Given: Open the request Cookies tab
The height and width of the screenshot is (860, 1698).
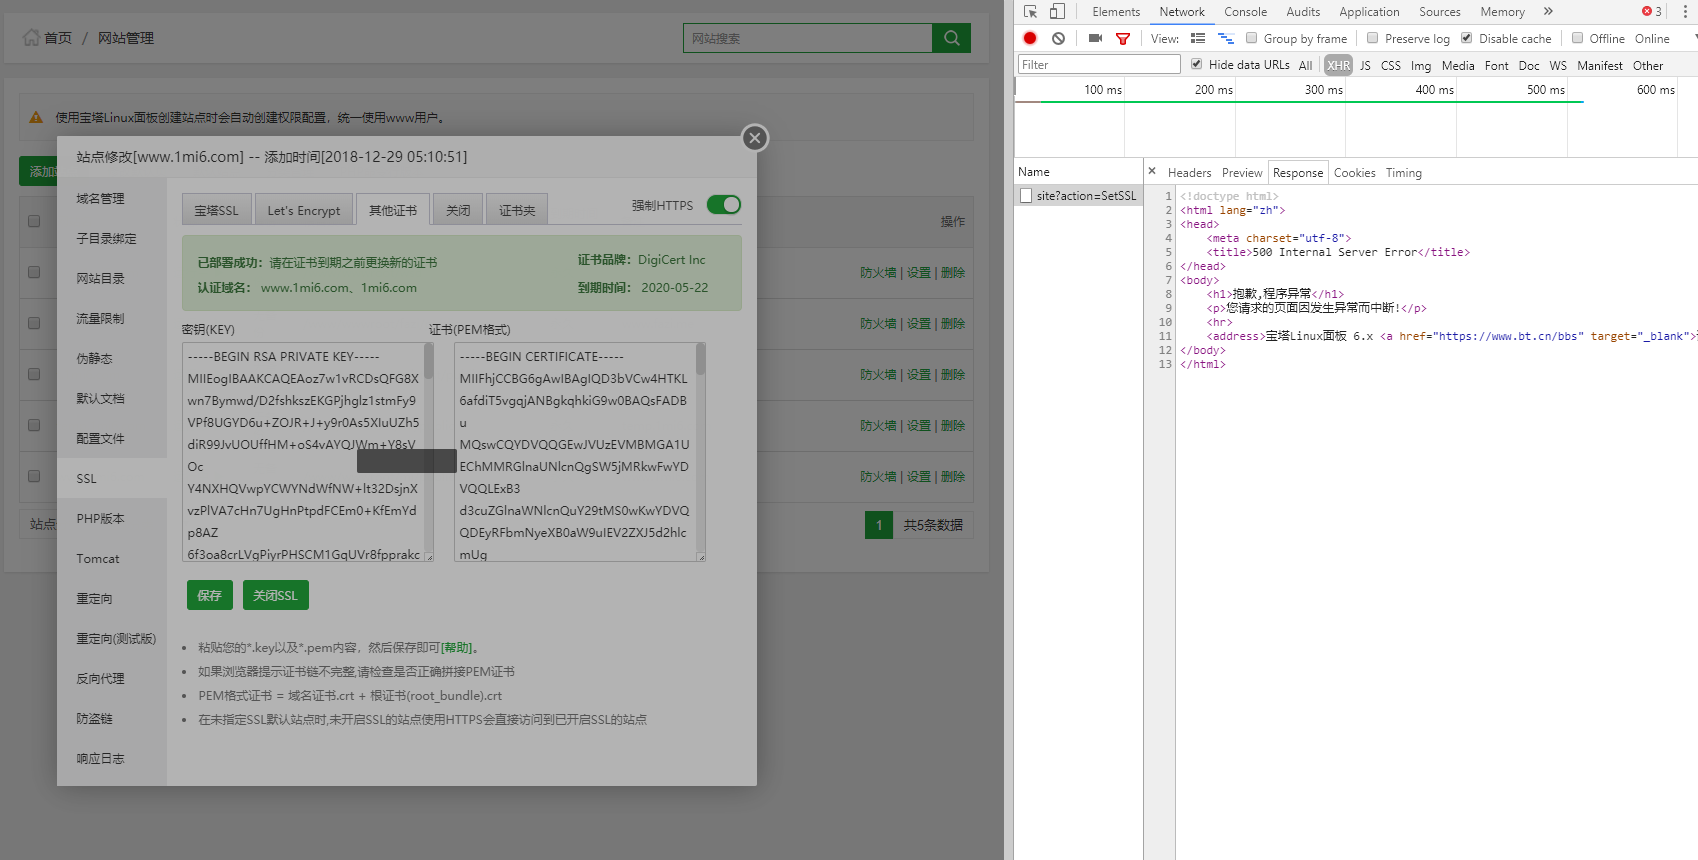Looking at the screenshot, I should 1354,173.
